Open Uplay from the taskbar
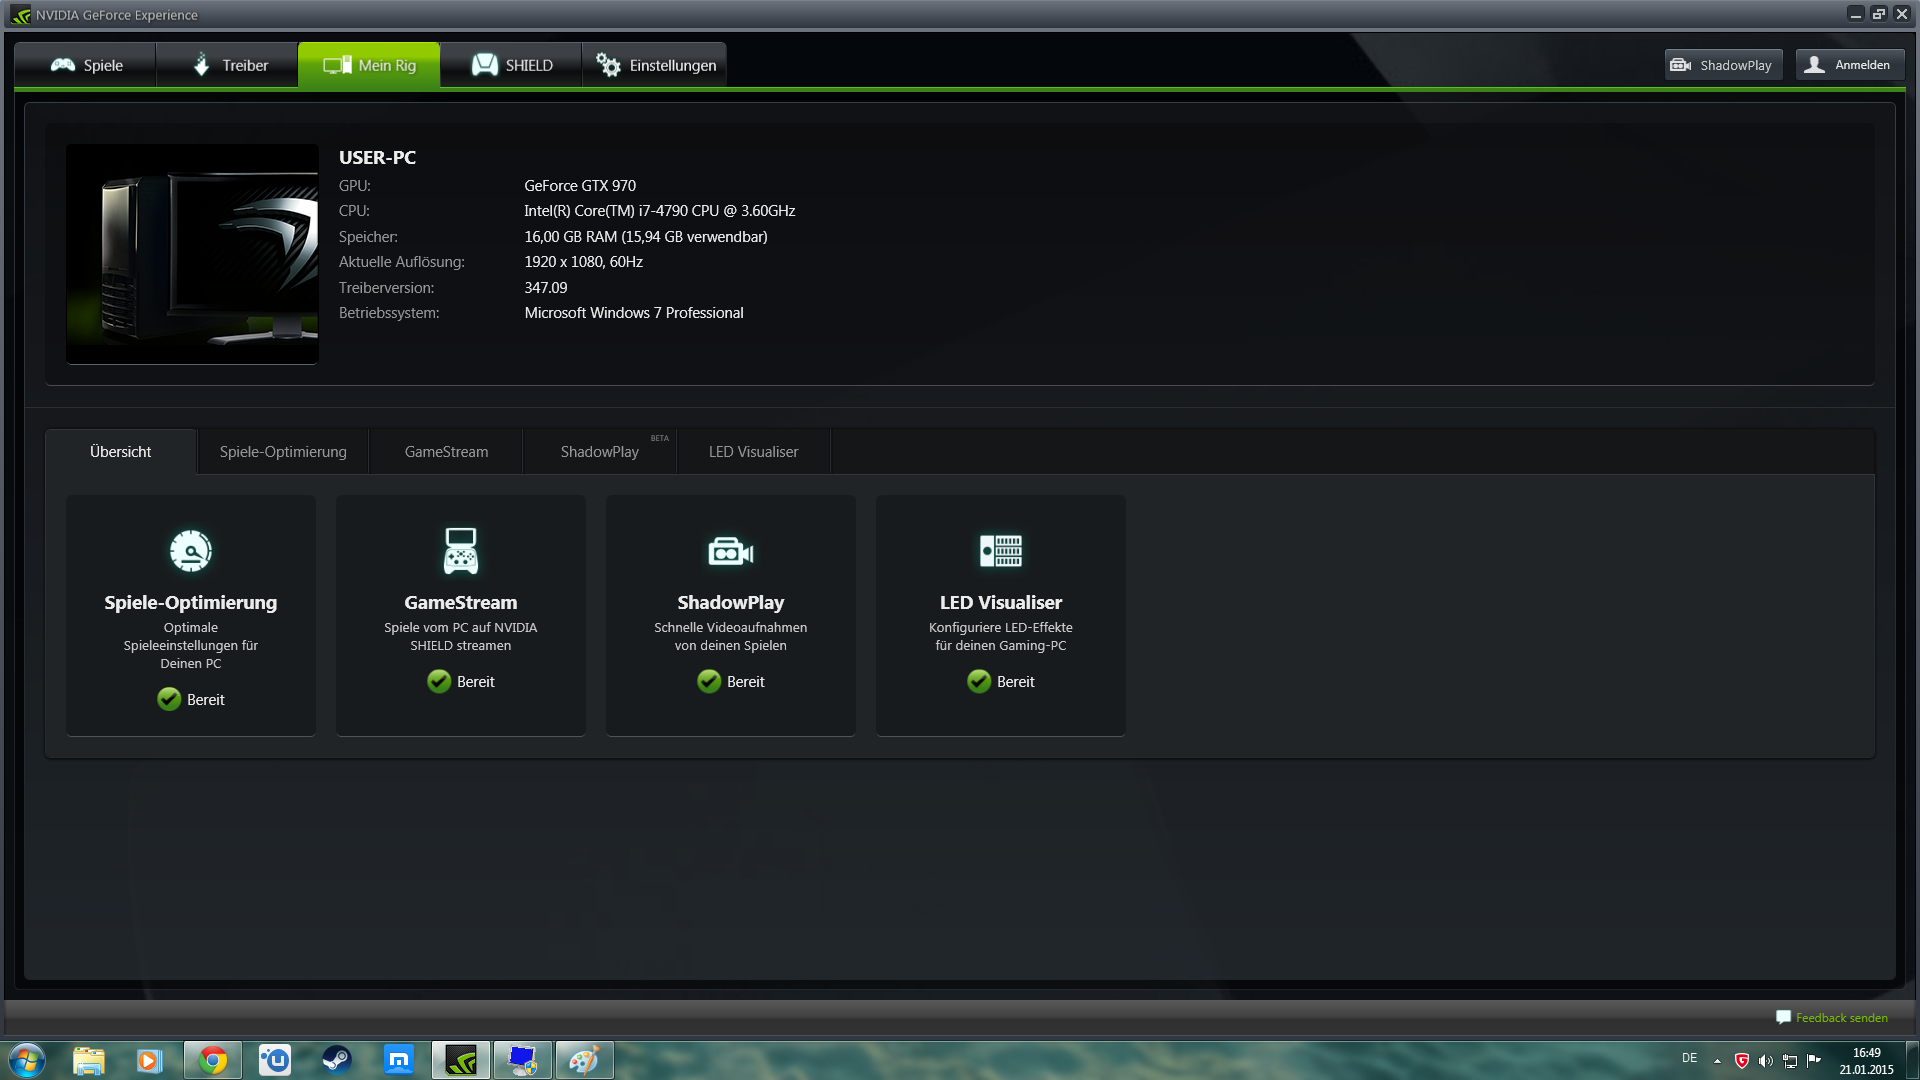The image size is (1920, 1080). tap(275, 1060)
